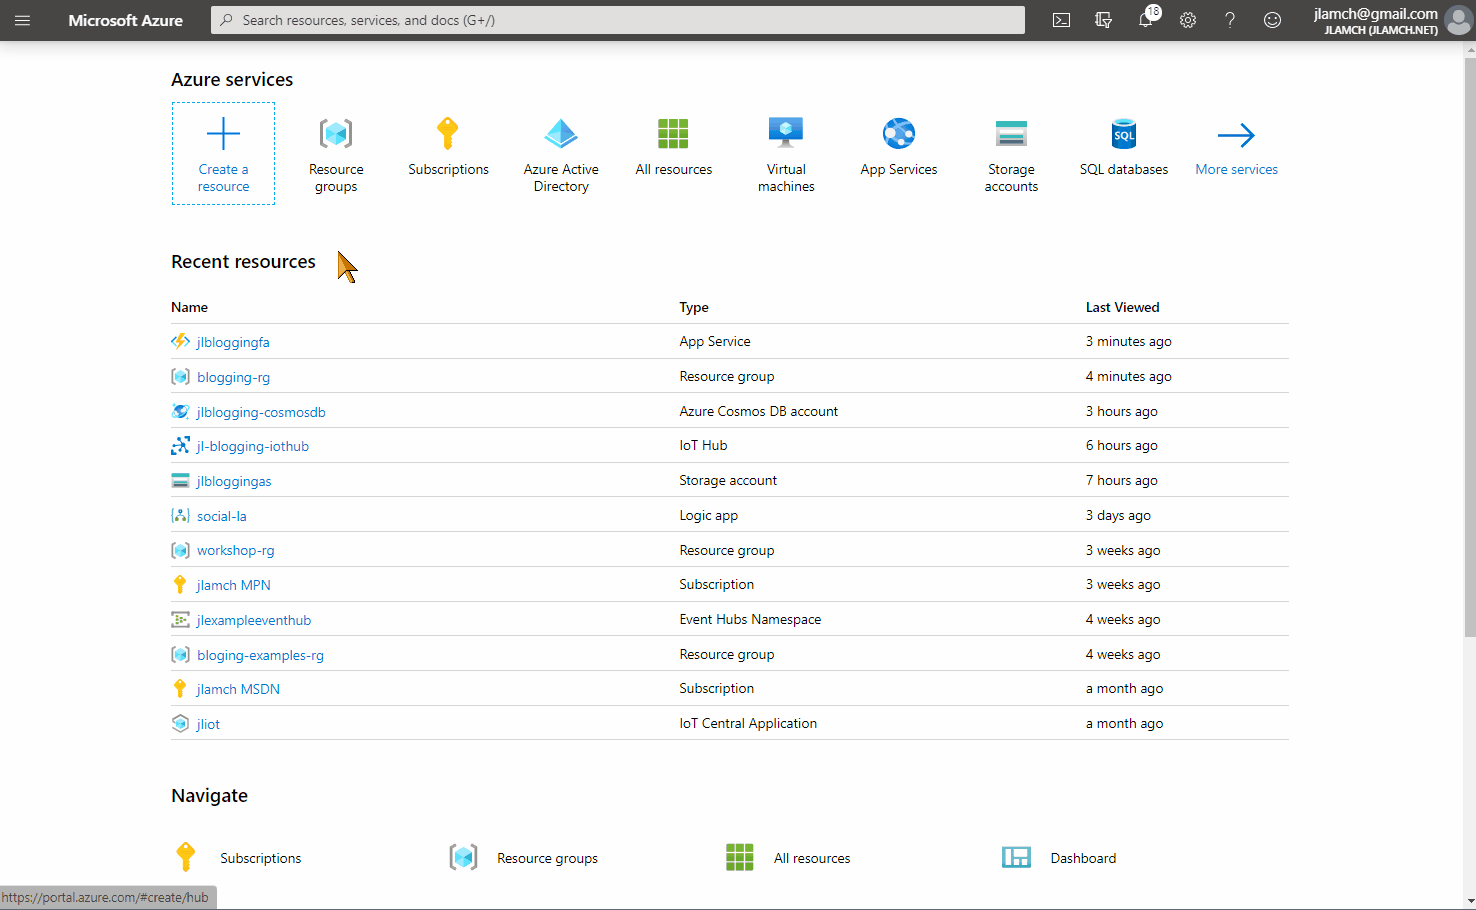Click the jlexampleeventhub Event Hubs icon
The width and height of the screenshot is (1476, 910).
180,620
